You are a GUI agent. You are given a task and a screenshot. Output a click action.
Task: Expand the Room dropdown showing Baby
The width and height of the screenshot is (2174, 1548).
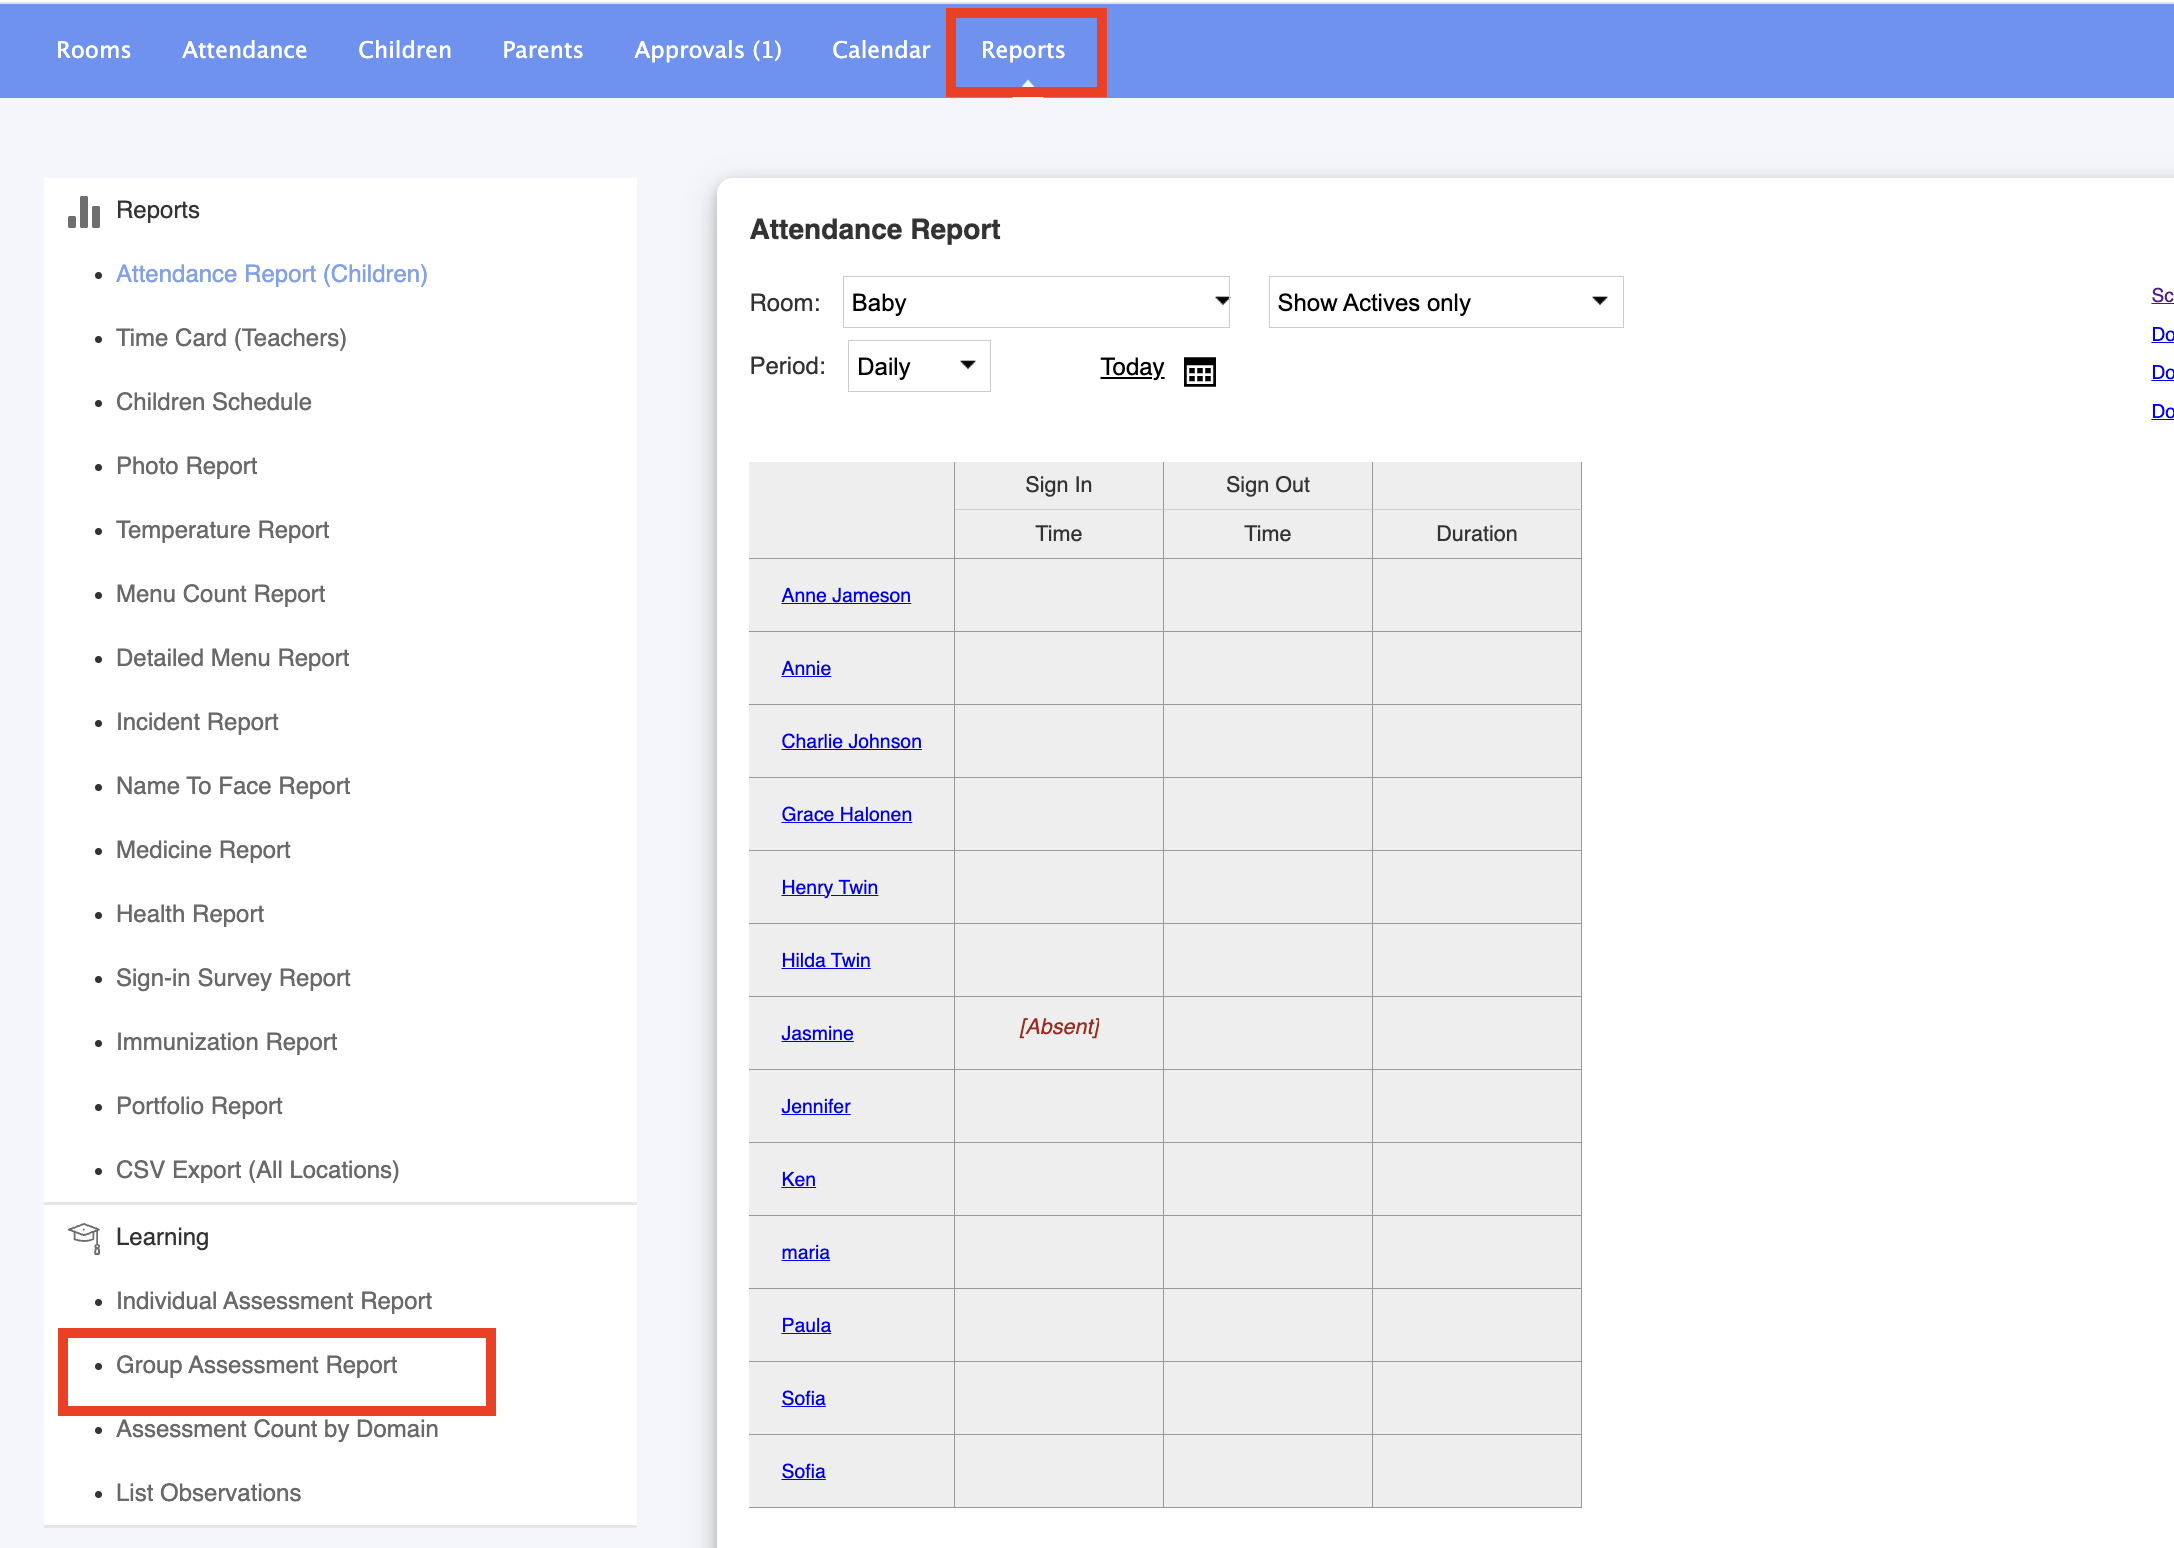tap(1036, 302)
